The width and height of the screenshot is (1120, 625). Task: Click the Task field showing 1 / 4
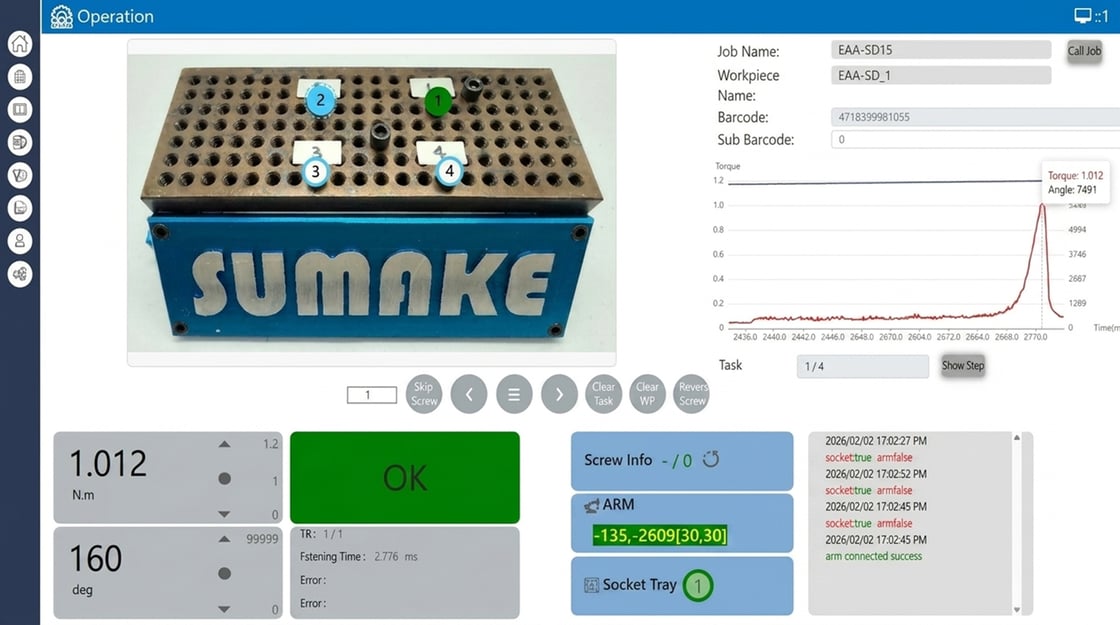pyautogui.click(x=863, y=366)
